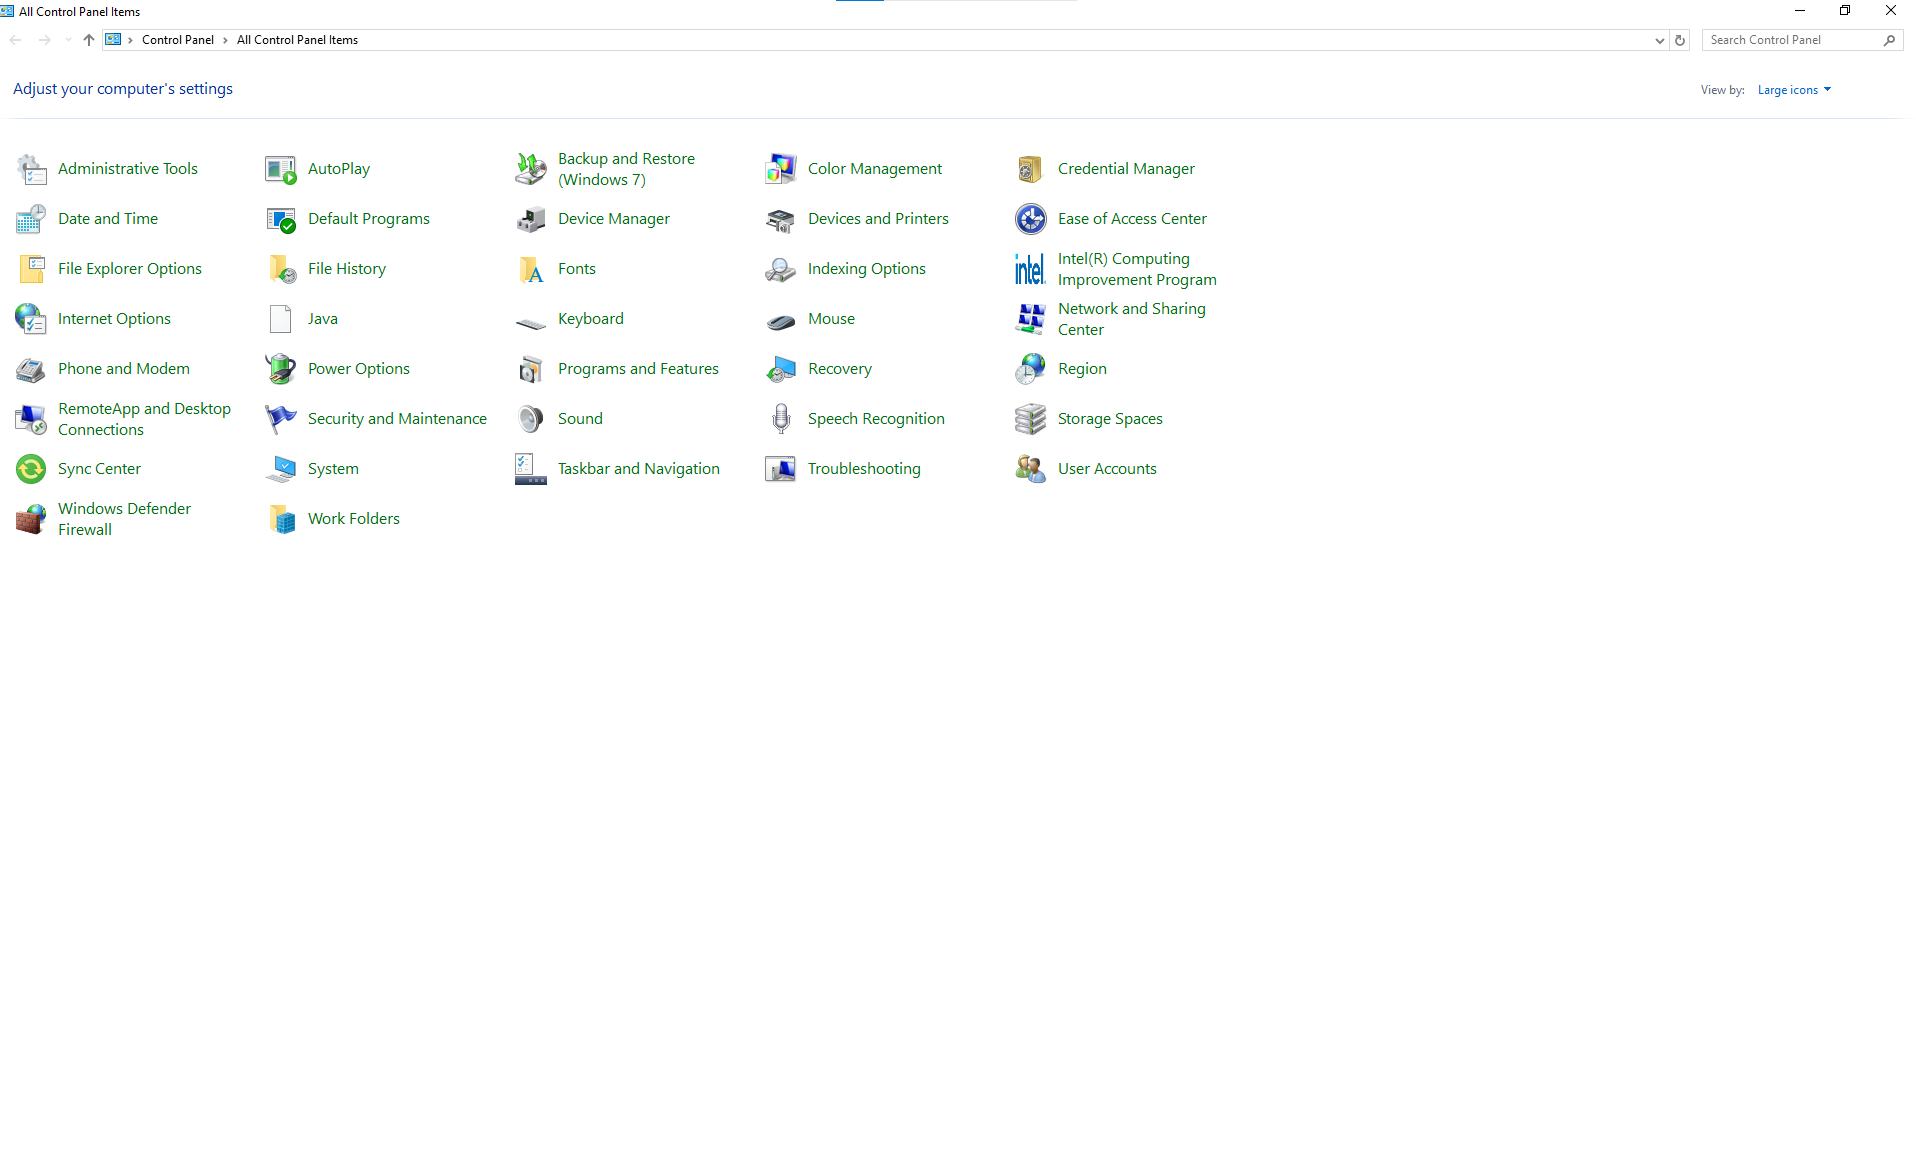Open the Troubleshooting icon

tap(781, 469)
